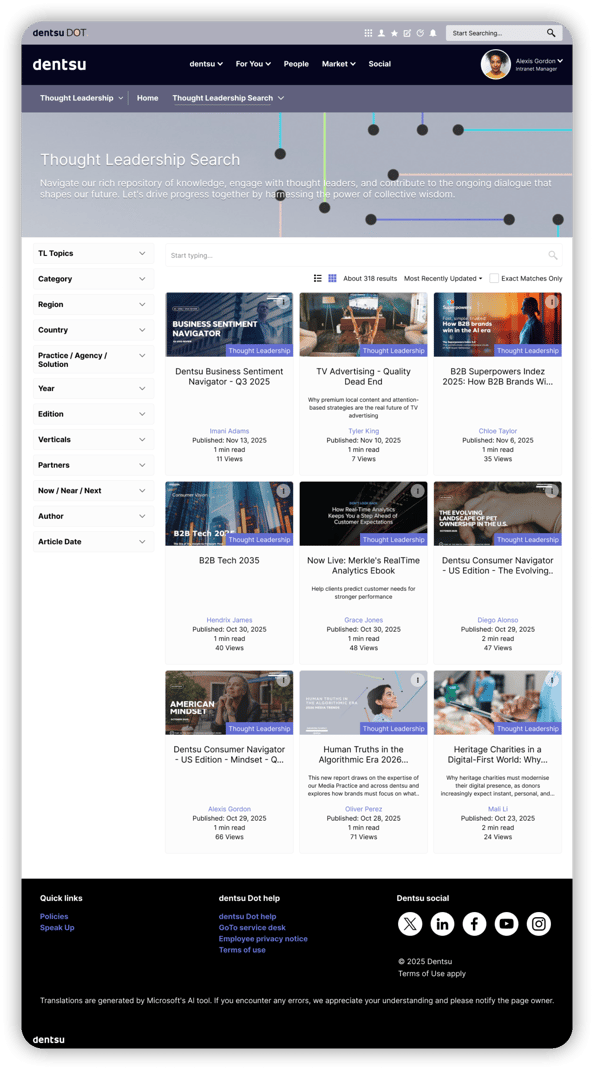Open options menu on B2B Superpowers card
Image resolution: width=594 pixels, height=1070 pixels.
(552, 302)
